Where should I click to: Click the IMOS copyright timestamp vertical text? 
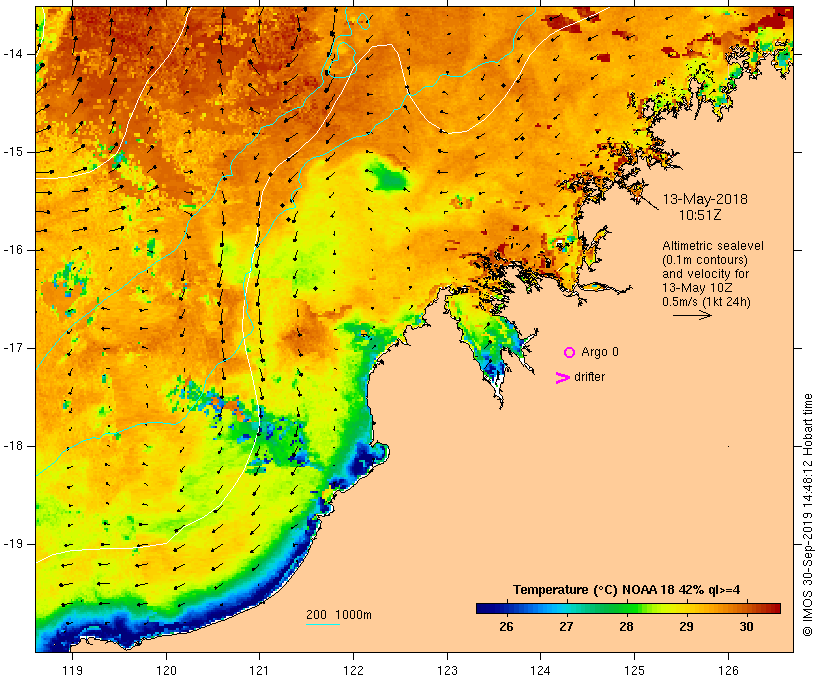pos(808,515)
